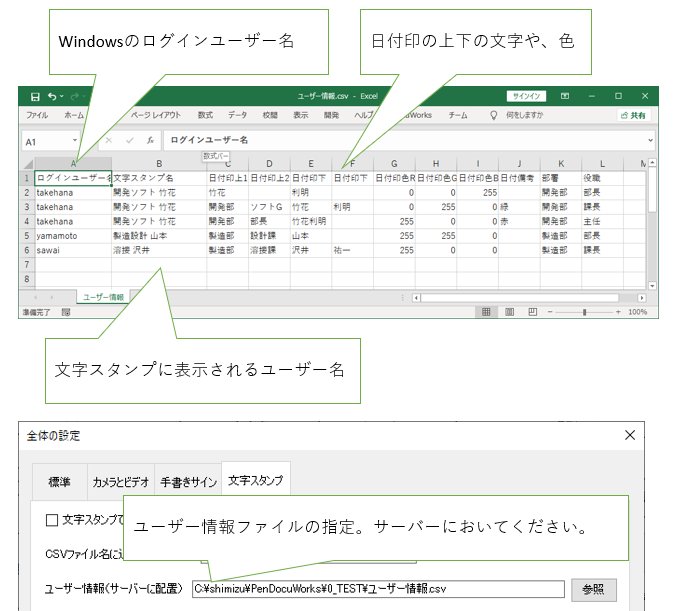Click the confirm checkmark icon in formula bar

point(130,140)
